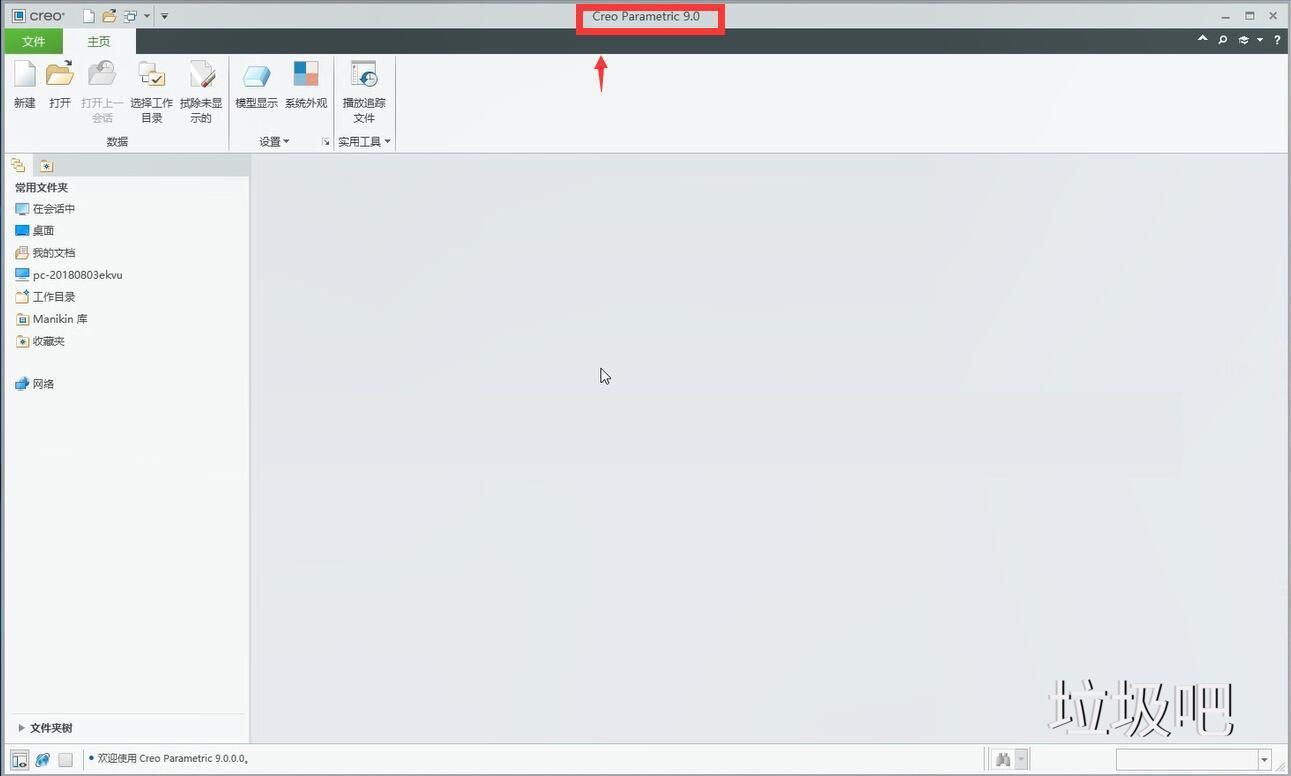Click Play Trail File (播放追踪文件) icon
The image size is (1291, 776).
(363, 90)
